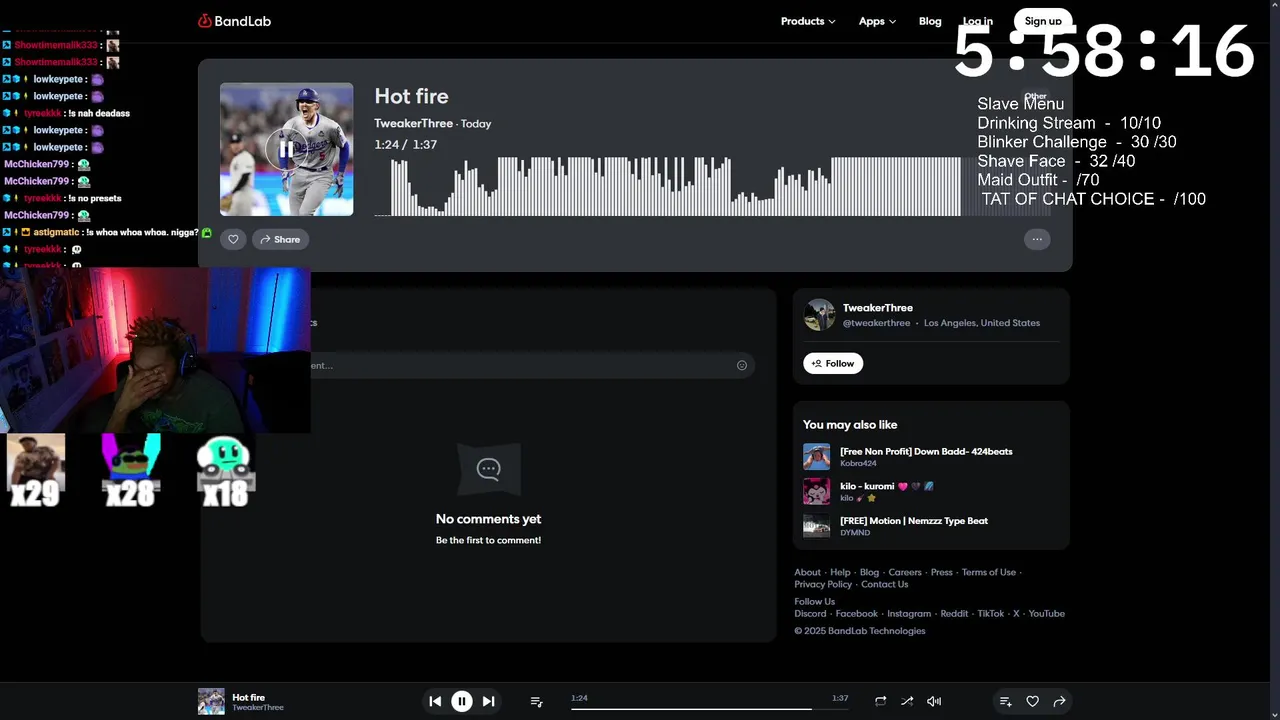Open the TikTok follow link

click(991, 614)
